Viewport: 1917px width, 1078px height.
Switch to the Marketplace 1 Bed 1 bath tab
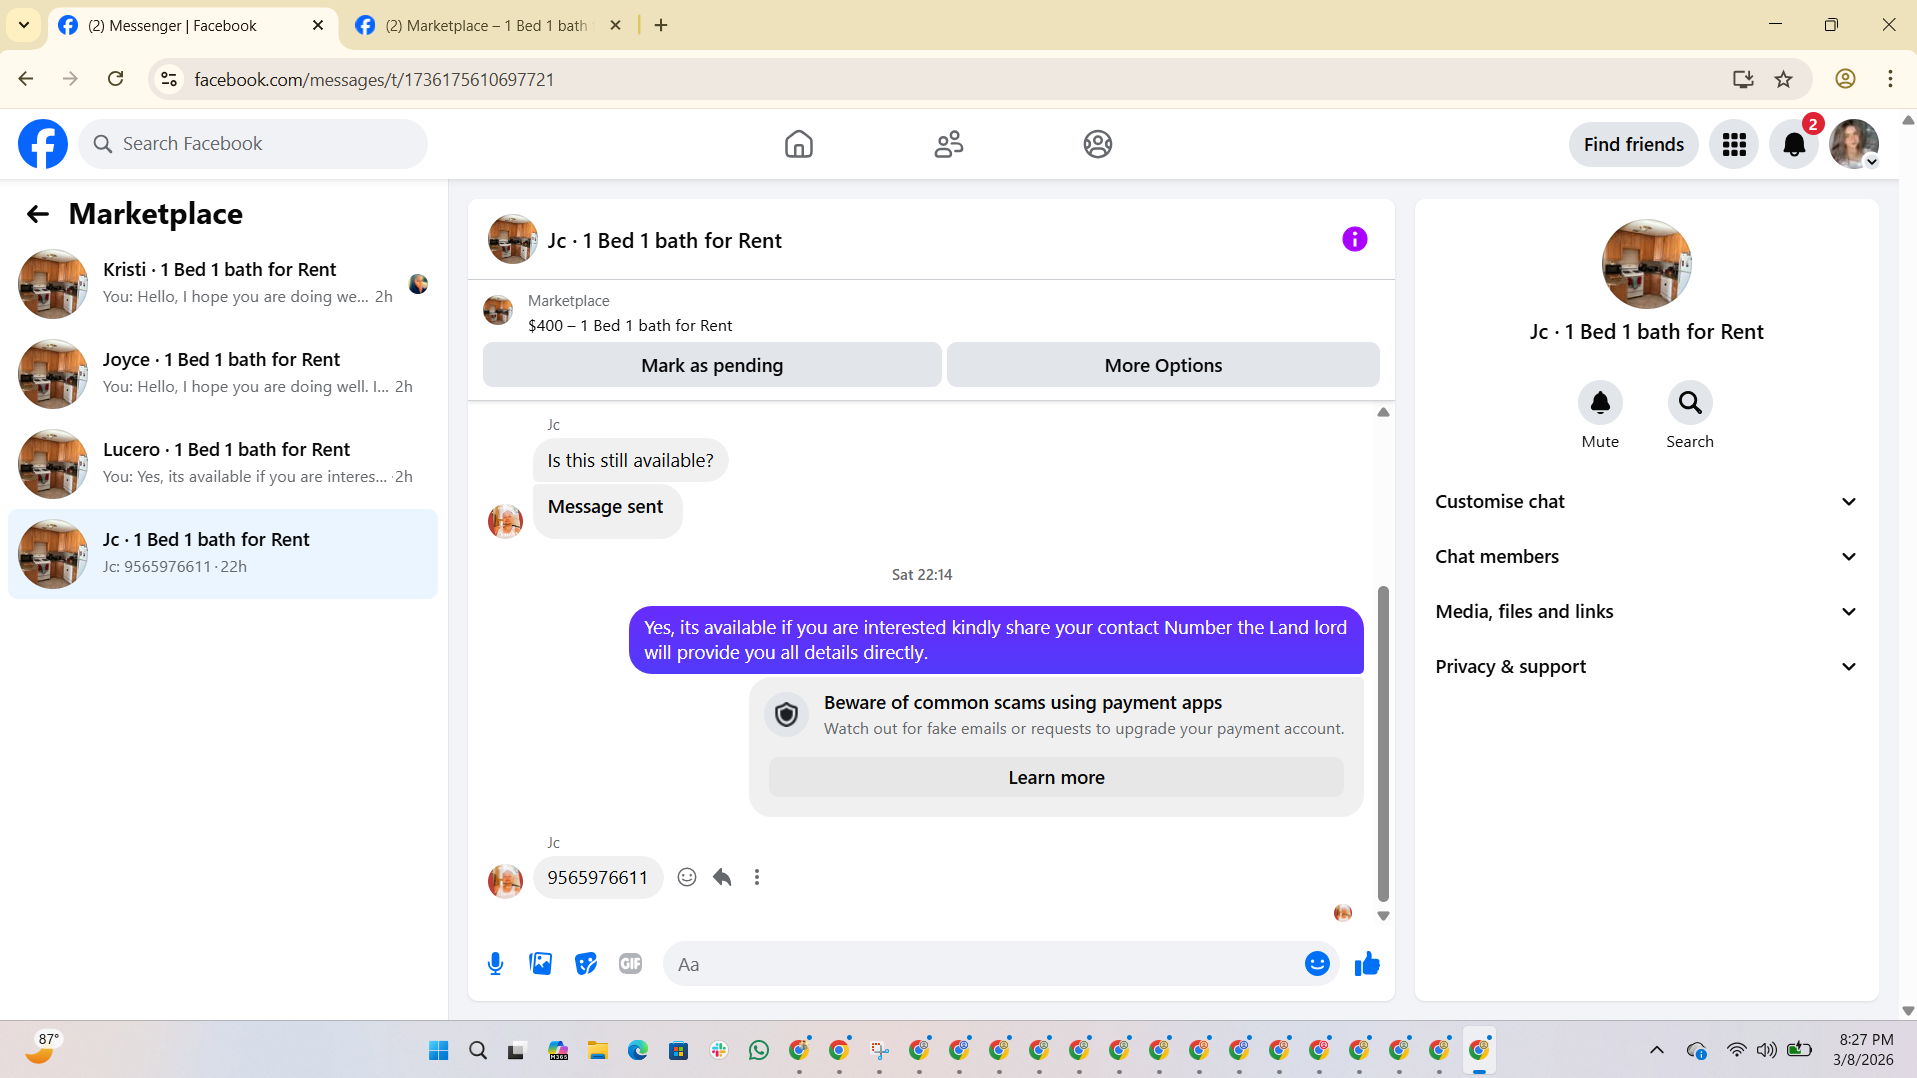(x=490, y=25)
